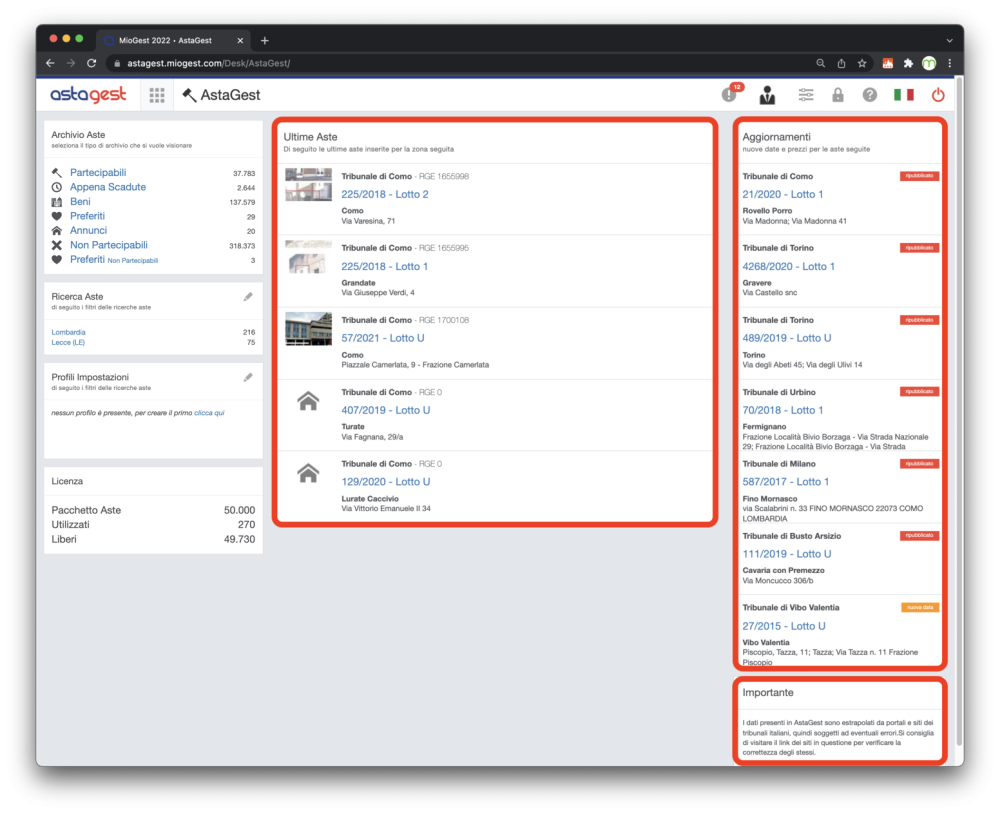Click the ripubblicato badge on Tribunale di Urbino
The height and width of the screenshot is (814, 1000).
919,392
